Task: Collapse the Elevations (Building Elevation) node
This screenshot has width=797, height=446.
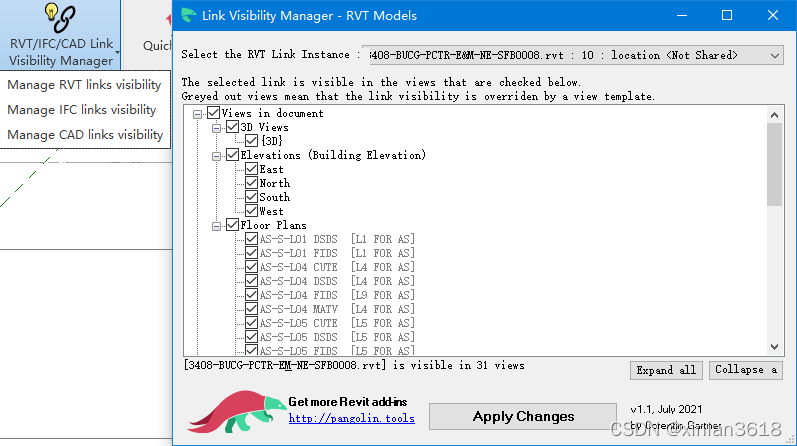Action: point(217,156)
